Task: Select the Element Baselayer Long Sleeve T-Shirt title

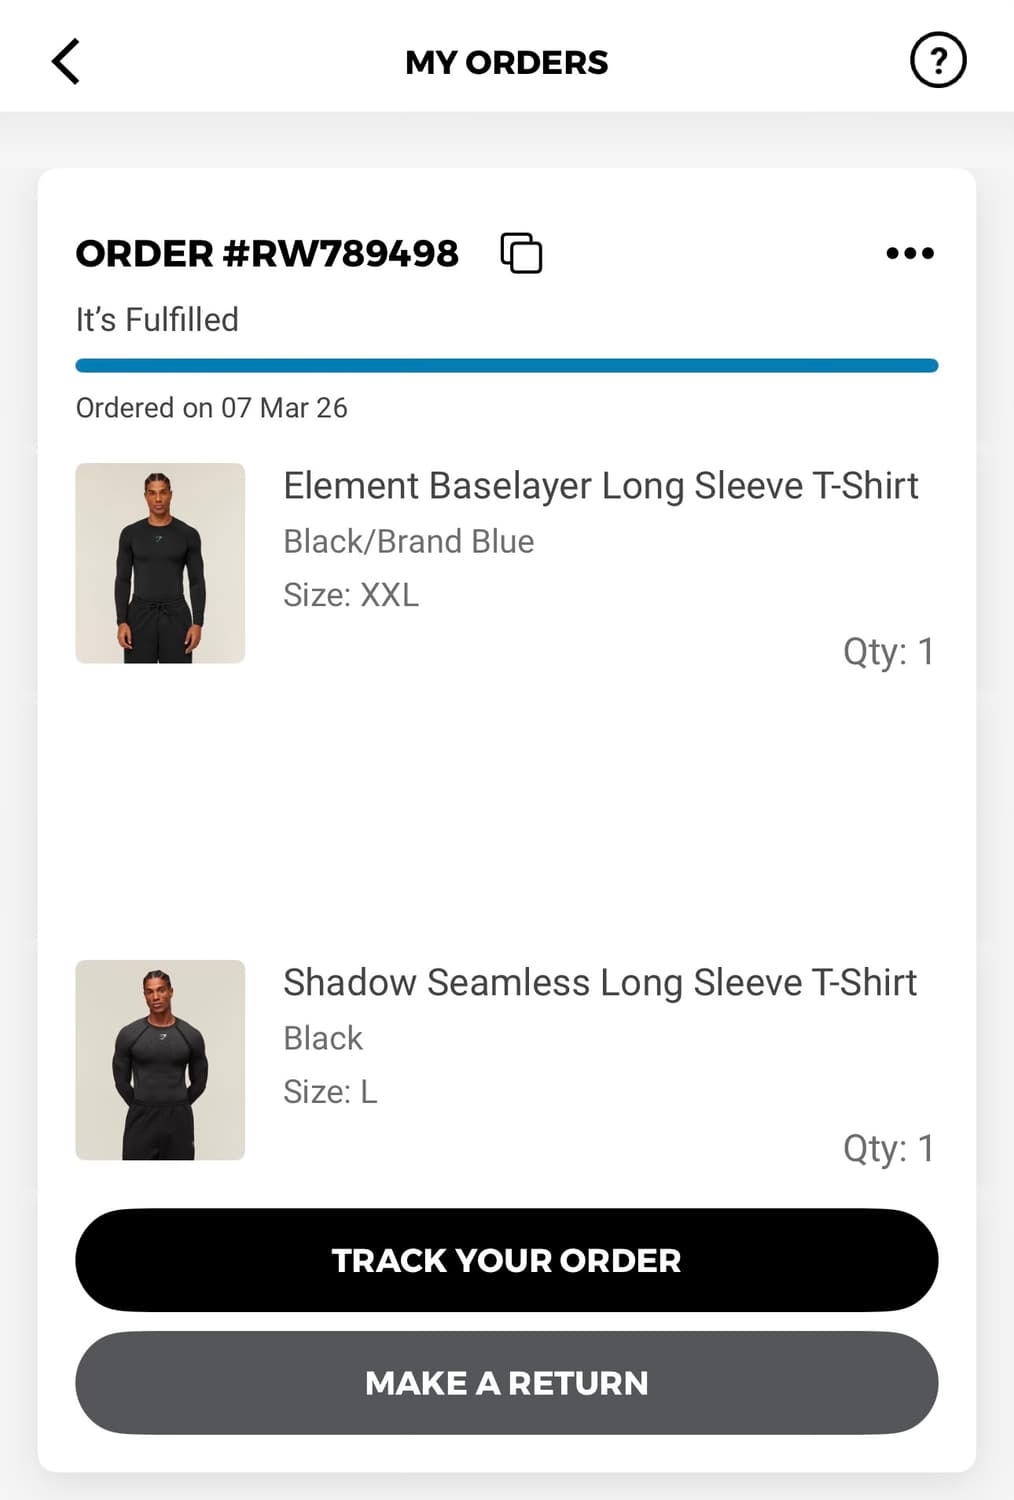Action: (600, 486)
